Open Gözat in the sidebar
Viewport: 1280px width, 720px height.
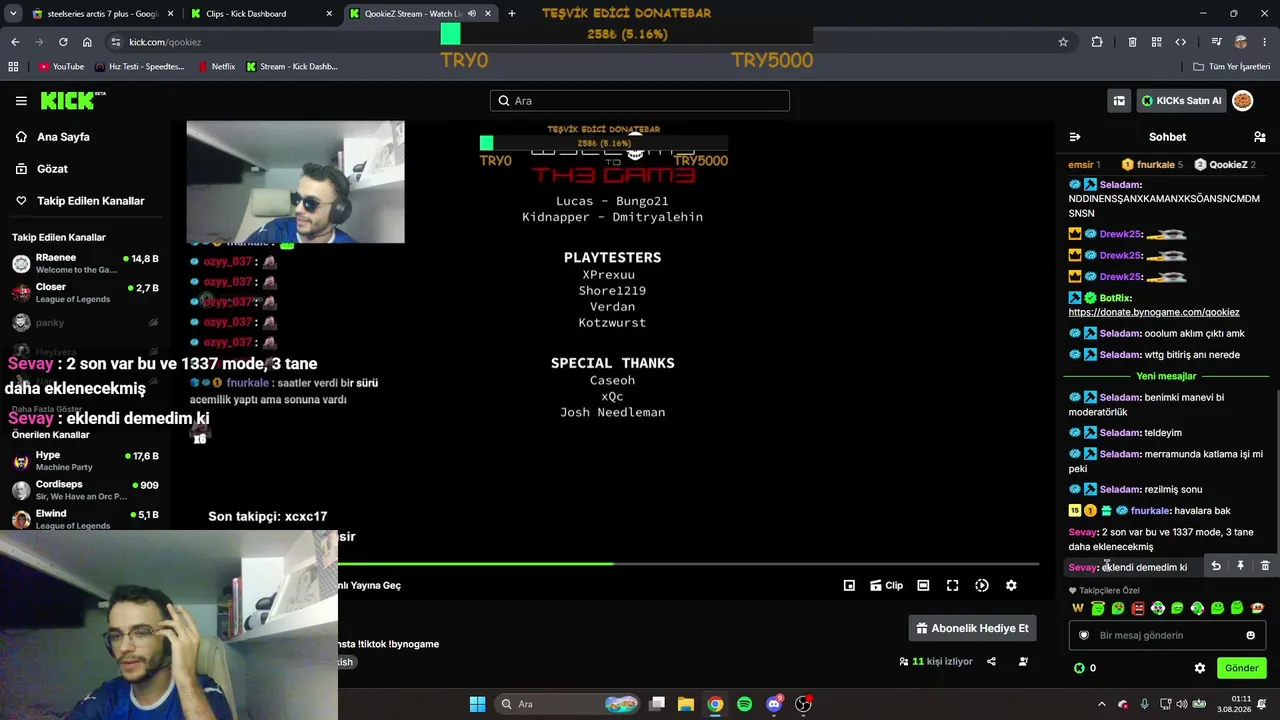point(52,169)
